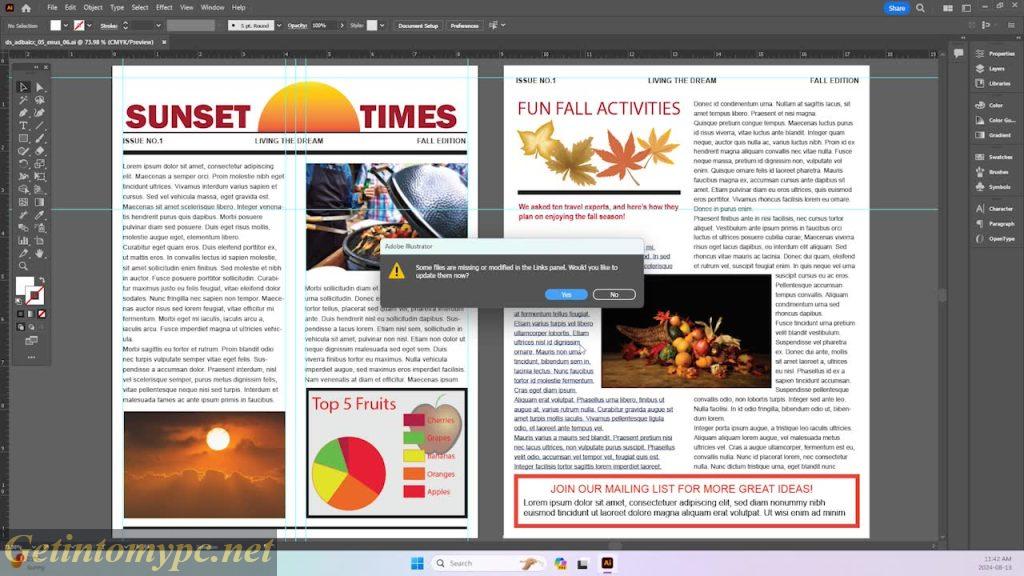Select the Selection tool (black arrow)
1024x576 pixels.
(23, 87)
